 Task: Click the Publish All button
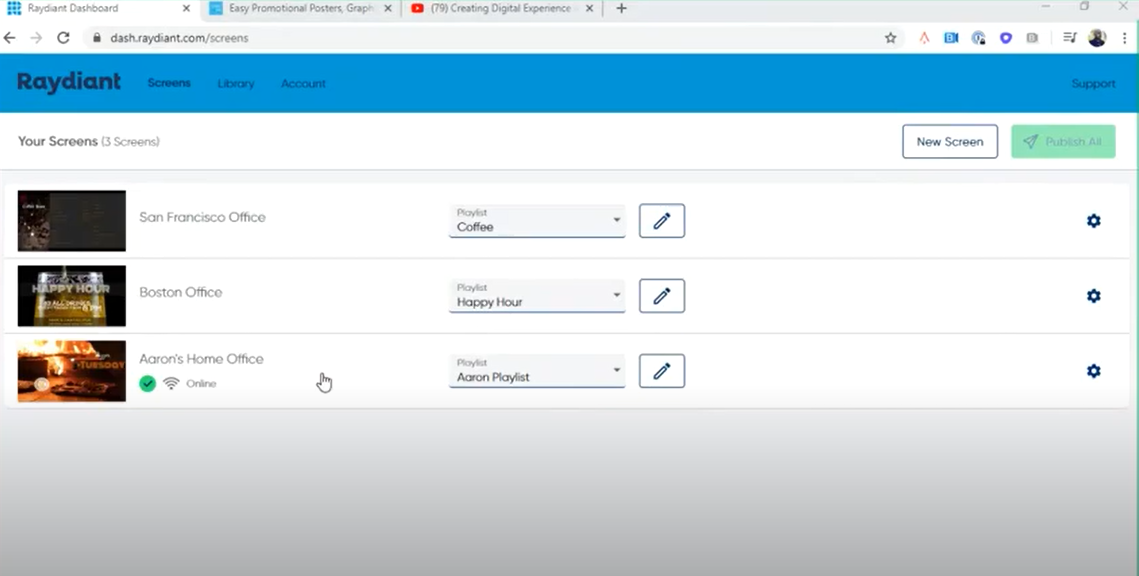[1063, 141]
